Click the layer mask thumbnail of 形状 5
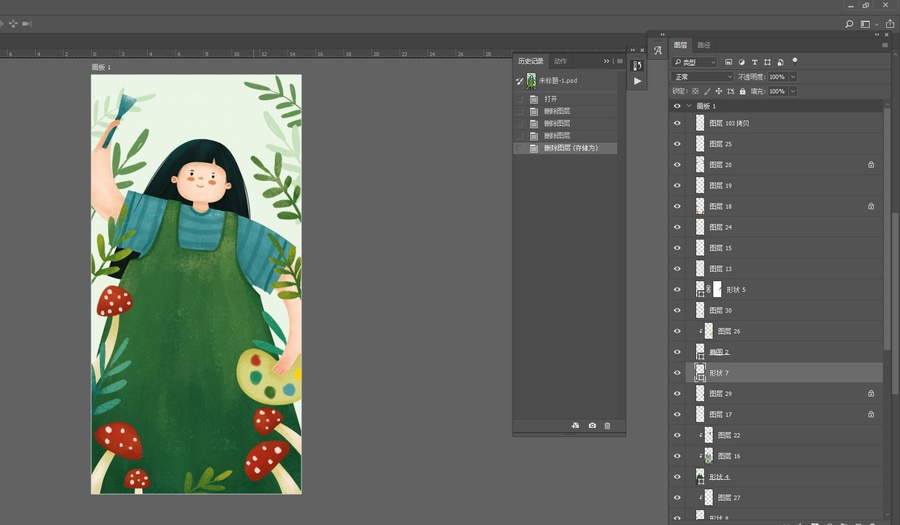 tap(717, 290)
